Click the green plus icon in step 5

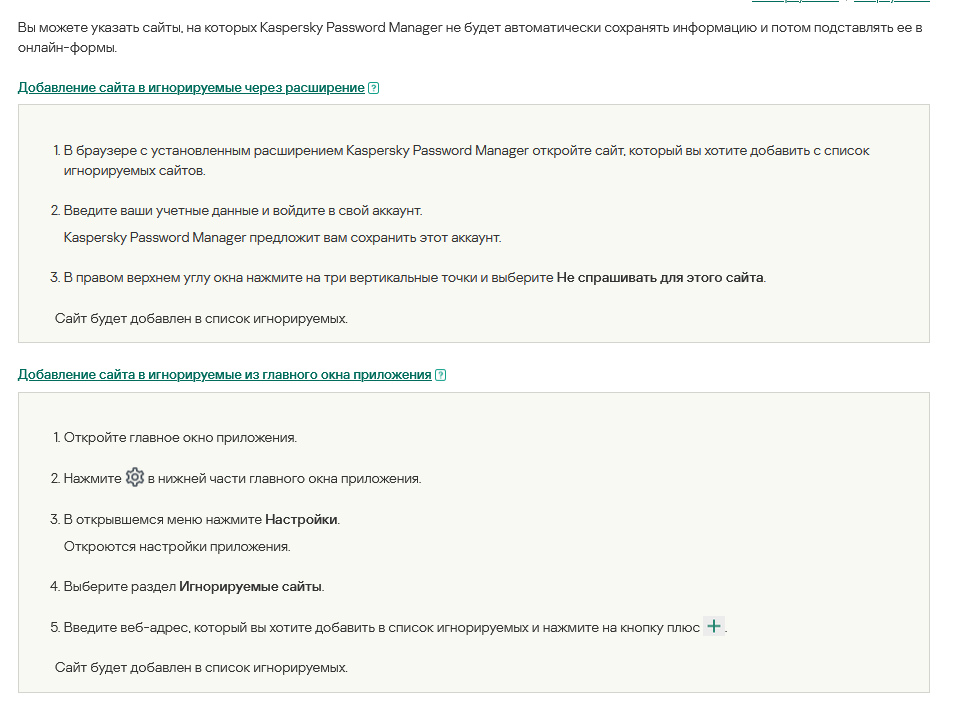pyautogui.click(x=713, y=627)
